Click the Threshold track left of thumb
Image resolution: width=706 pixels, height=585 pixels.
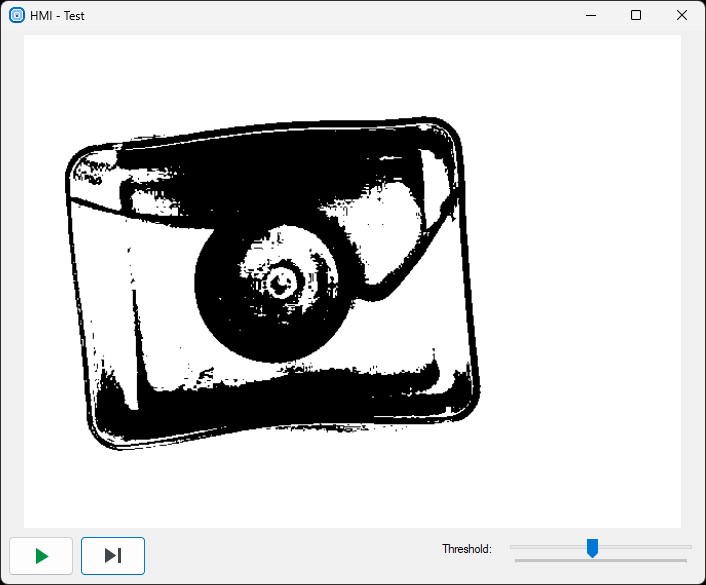(548, 547)
